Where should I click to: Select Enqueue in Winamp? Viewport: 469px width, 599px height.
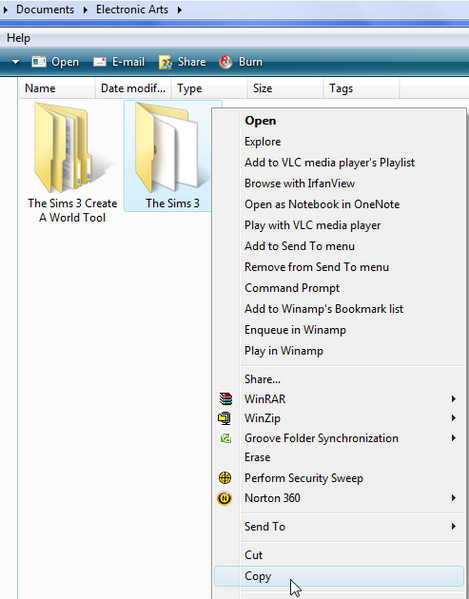point(339,330)
